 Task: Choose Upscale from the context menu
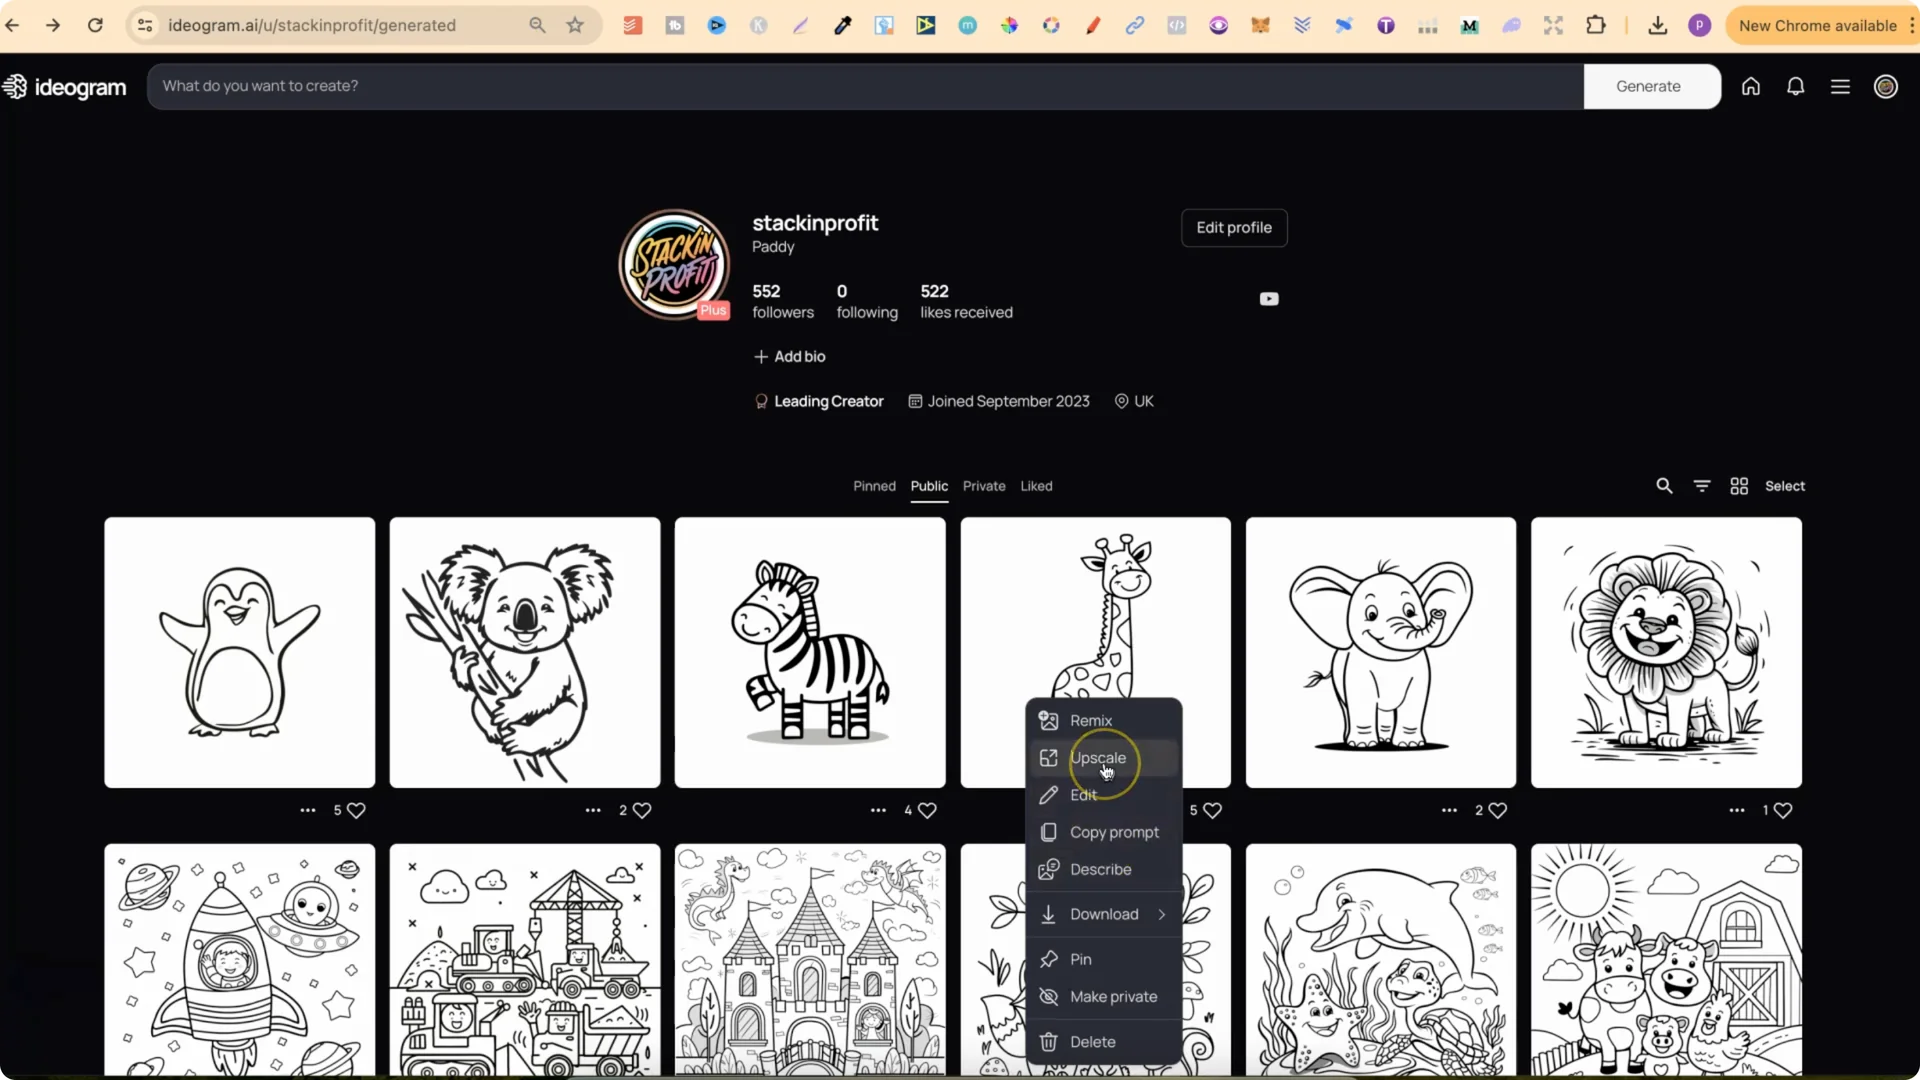1097,758
